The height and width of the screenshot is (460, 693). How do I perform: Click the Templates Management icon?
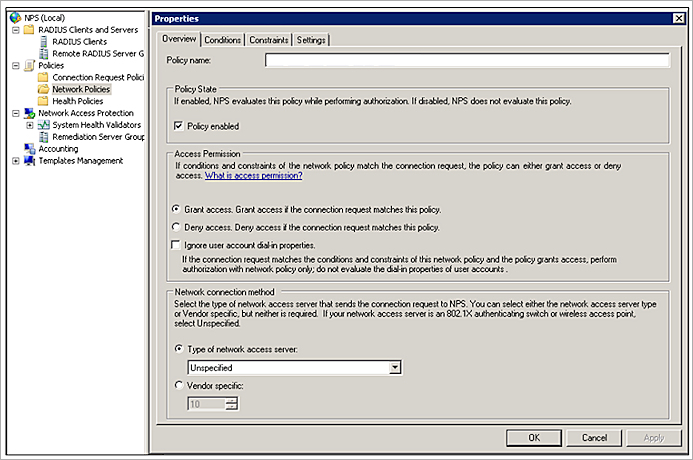point(29,161)
